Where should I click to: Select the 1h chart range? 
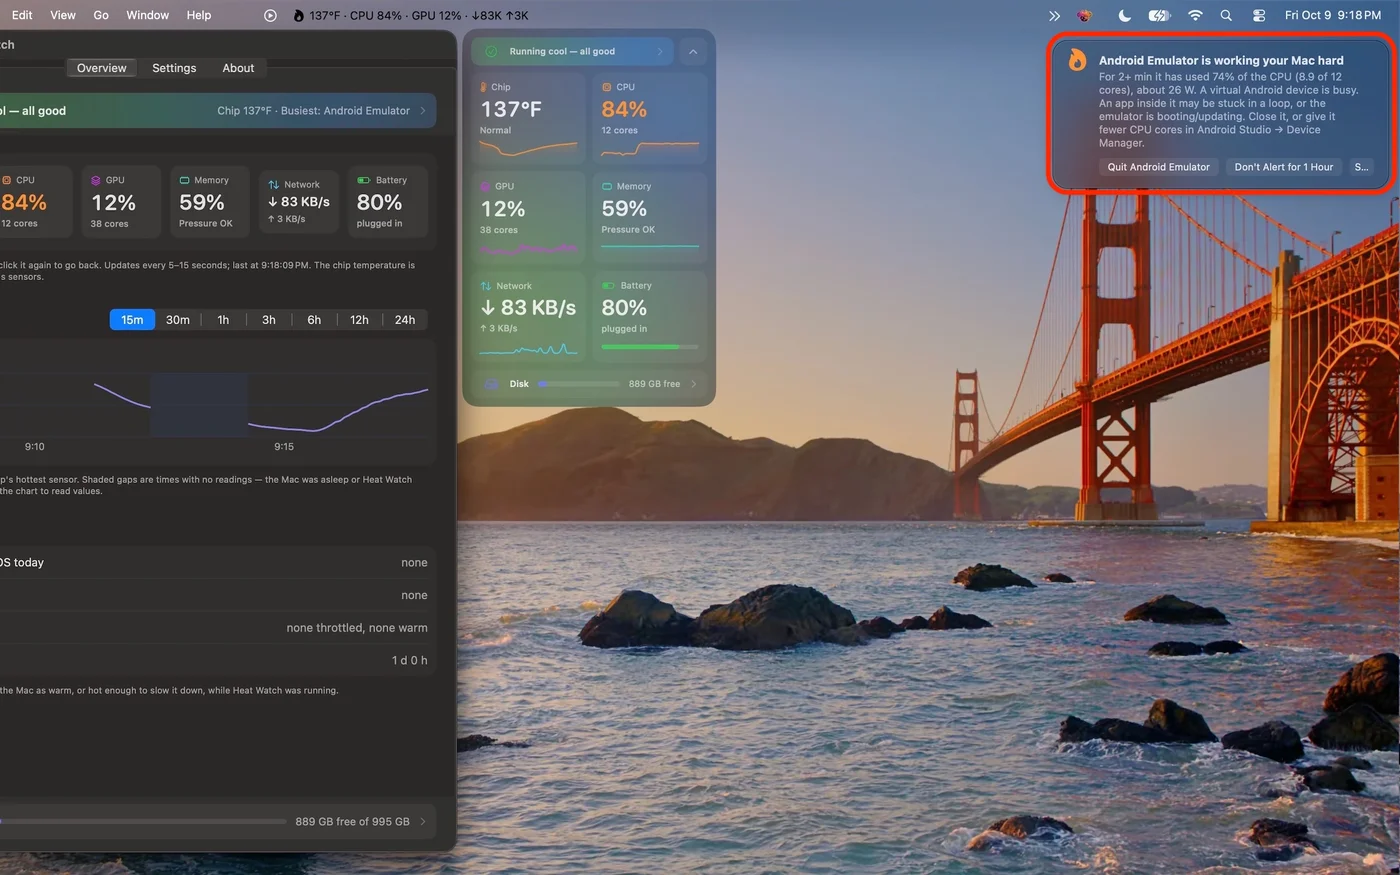pyautogui.click(x=223, y=320)
